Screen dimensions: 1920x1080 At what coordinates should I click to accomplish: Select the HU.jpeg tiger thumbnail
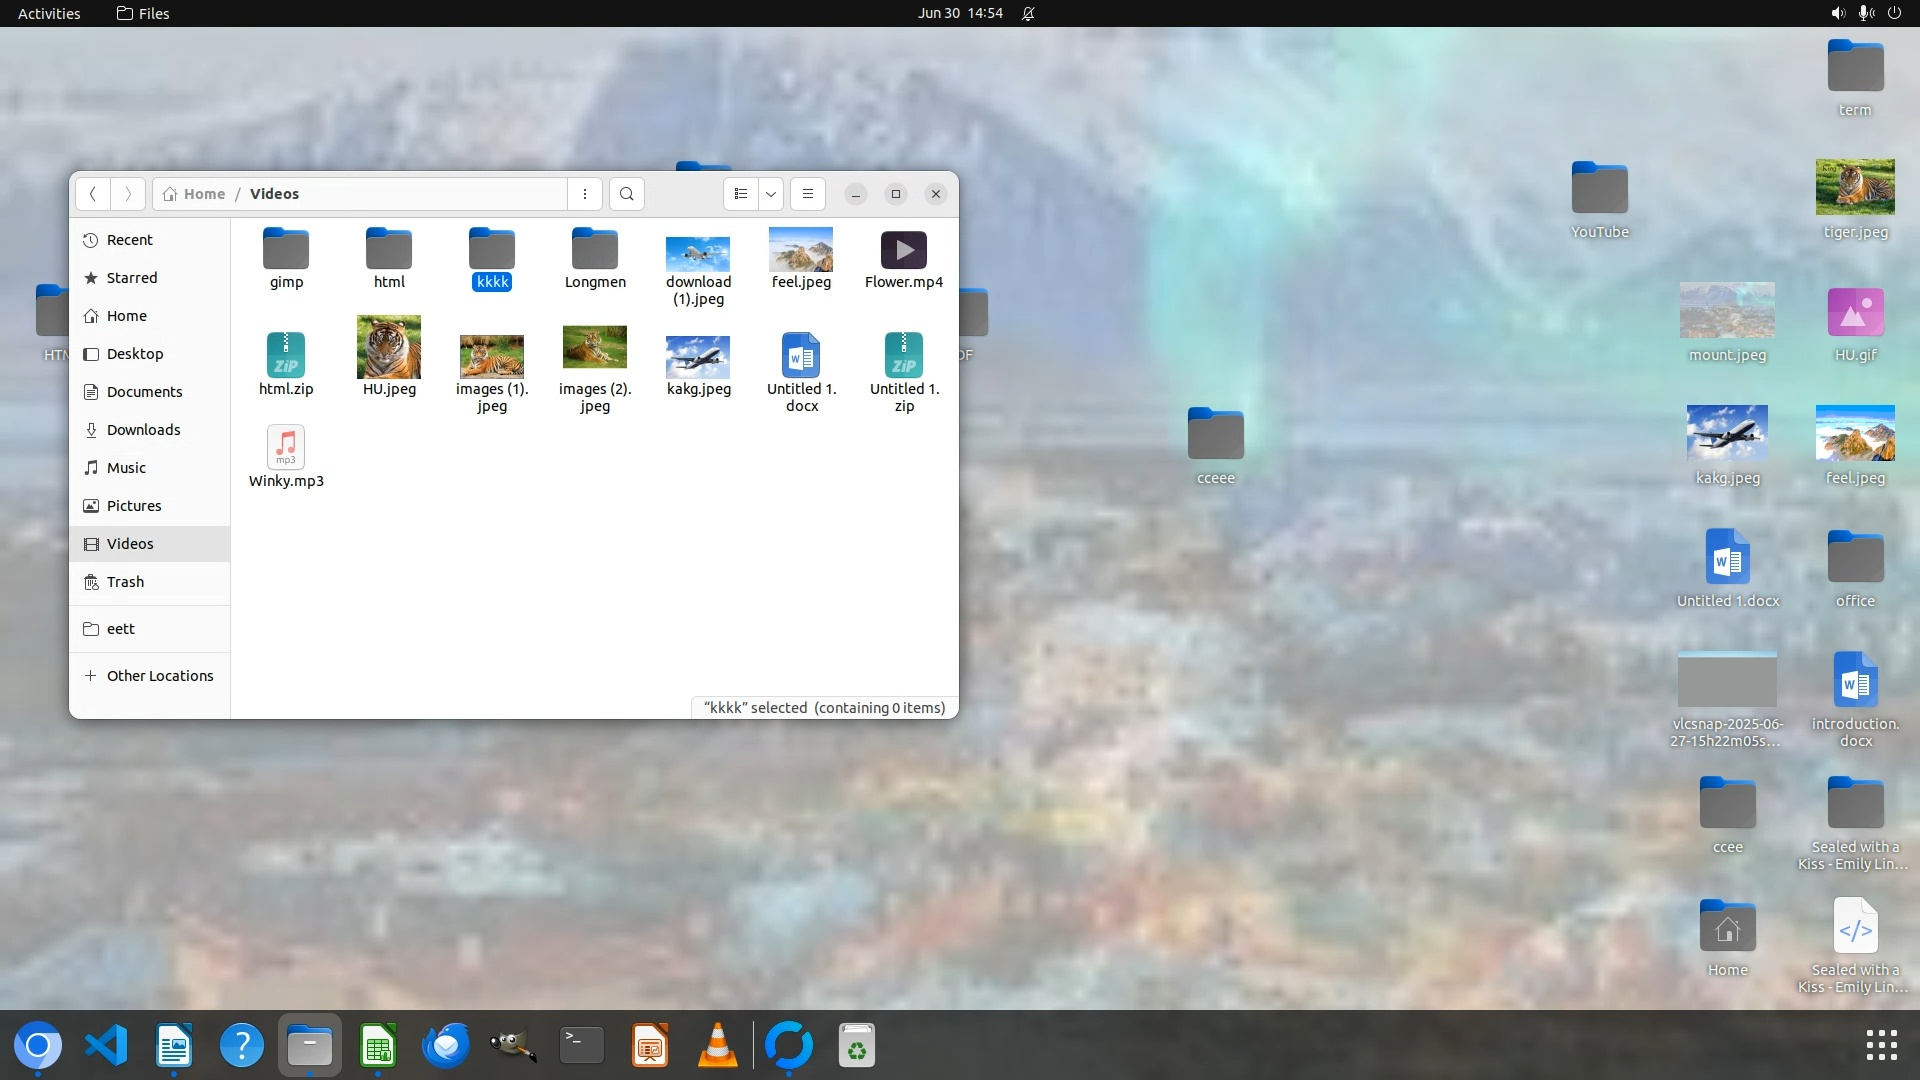point(389,347)
